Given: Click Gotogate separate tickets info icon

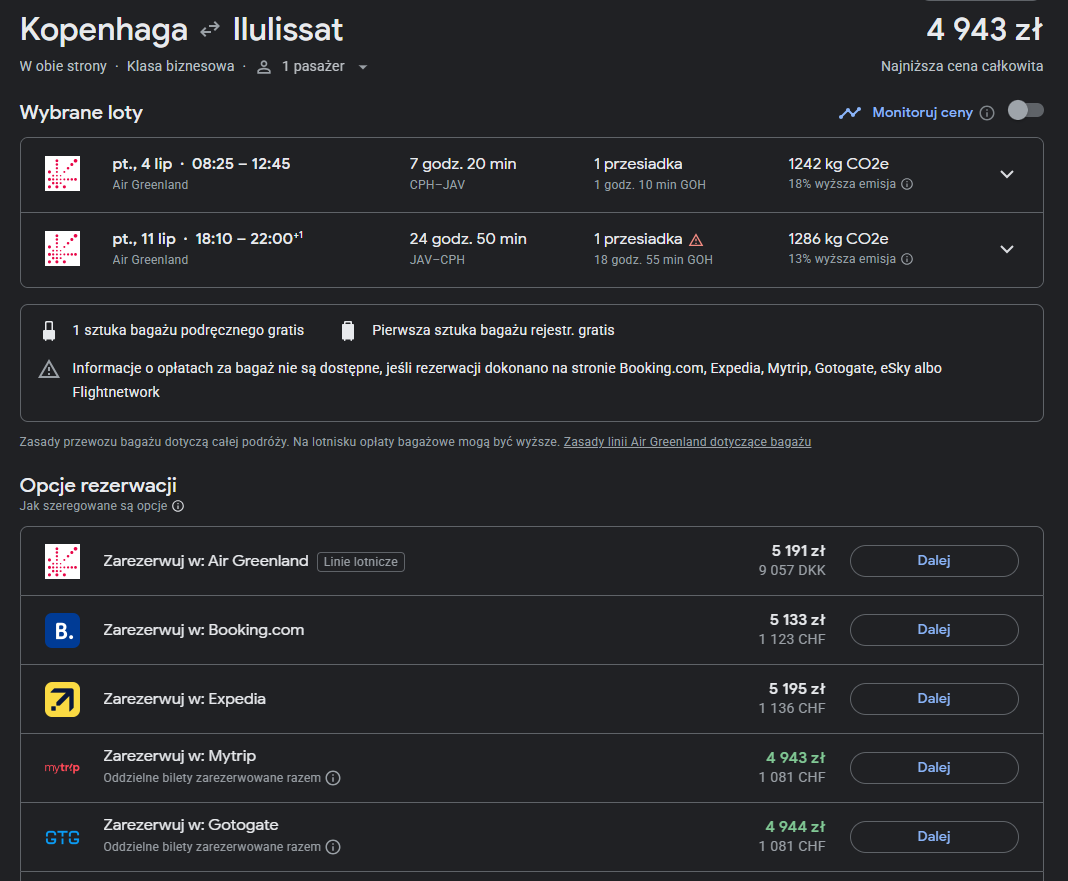Looking at the screenshot, I should click(x=333, y=847).
